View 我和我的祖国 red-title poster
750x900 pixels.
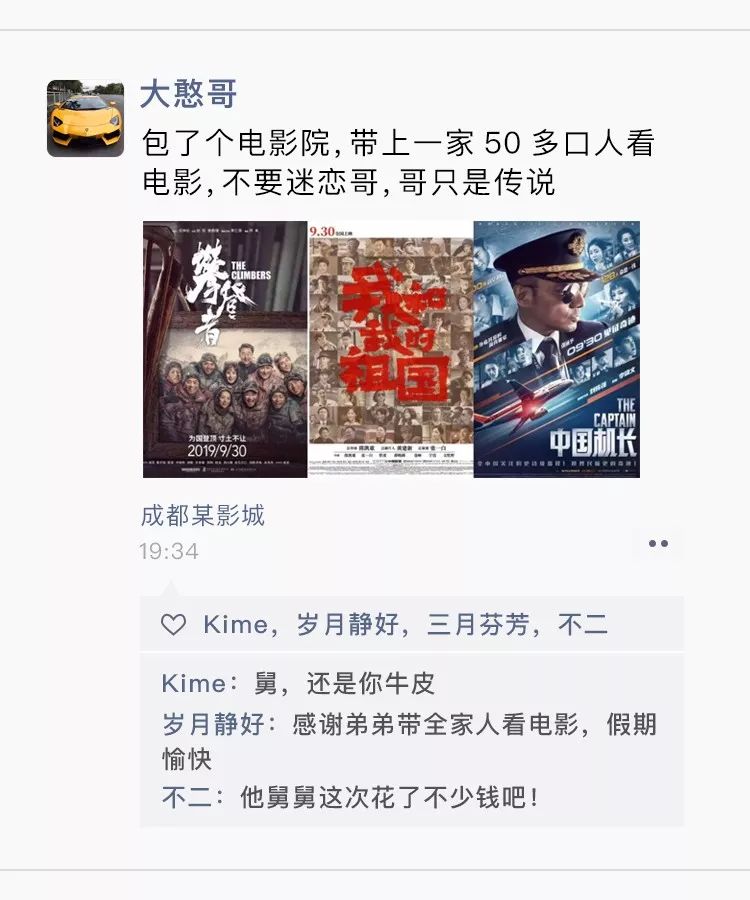click(391, 349)
